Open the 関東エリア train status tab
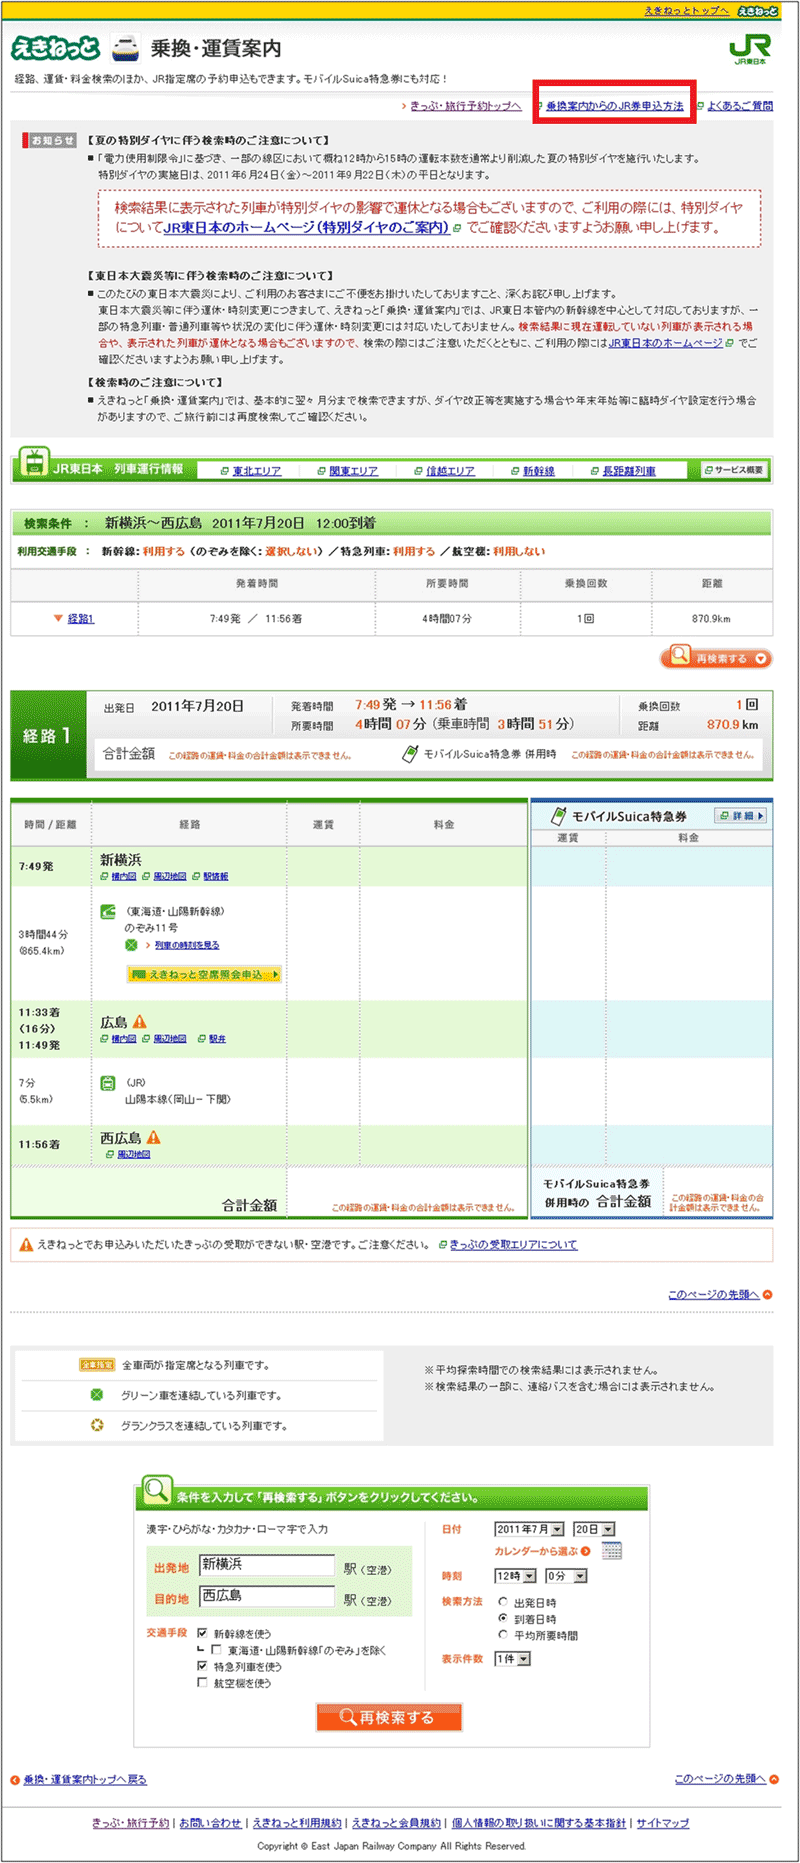The height and width of the screenshot is (1863, 800). coord(353,471)
